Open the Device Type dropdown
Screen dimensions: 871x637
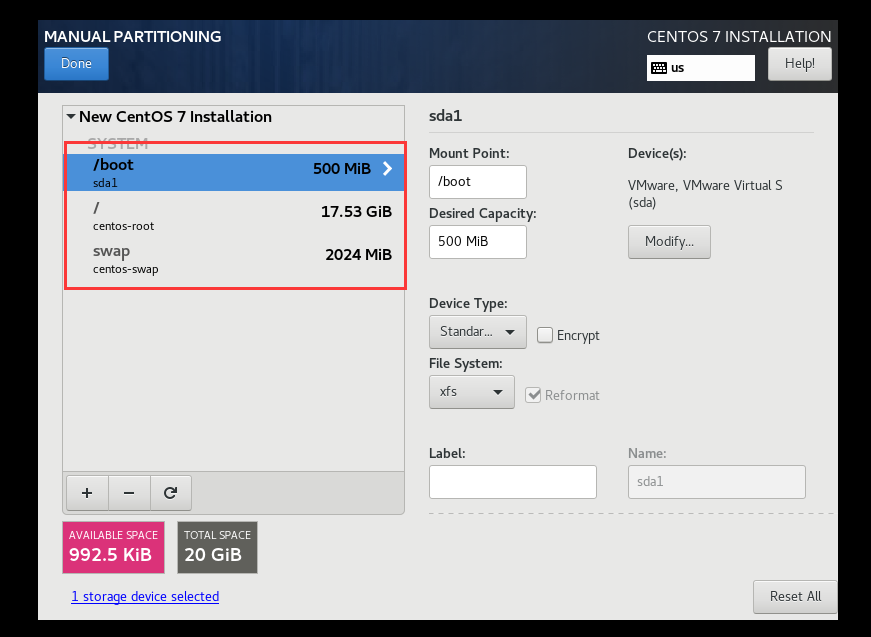pyautogui.click(x=478, y=332)
